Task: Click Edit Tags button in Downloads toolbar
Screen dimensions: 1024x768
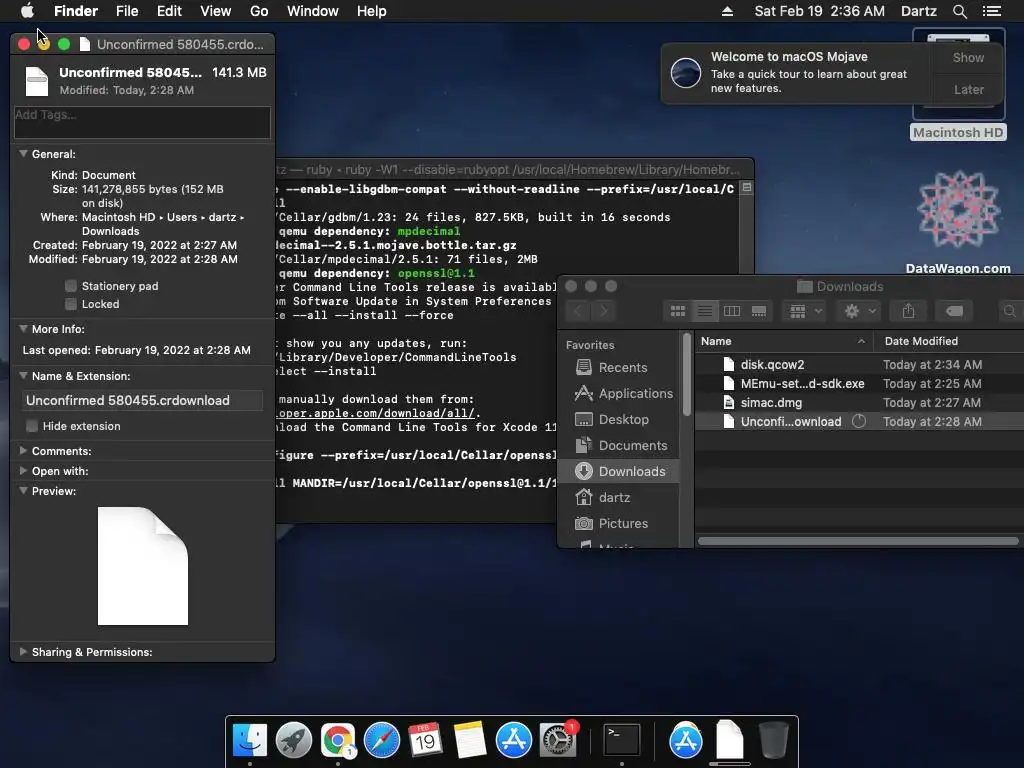Action: [x=954, y=311]
